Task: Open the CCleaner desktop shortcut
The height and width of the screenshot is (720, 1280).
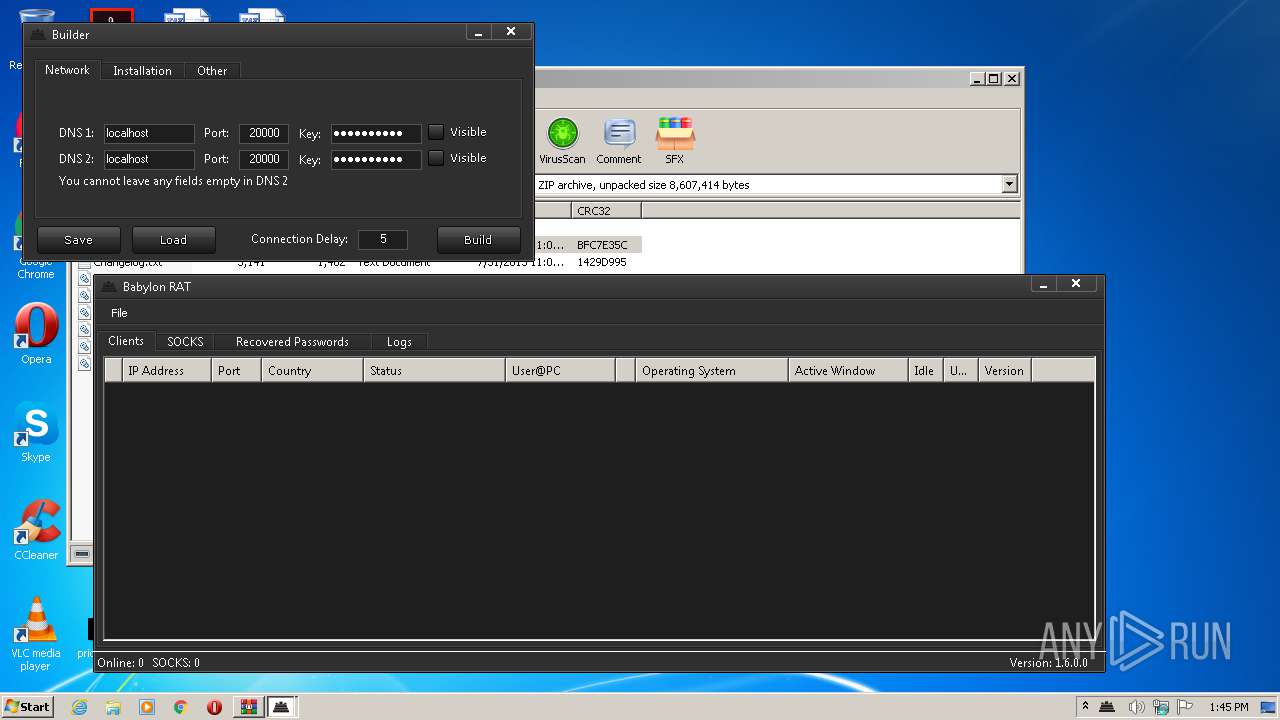Action: (36, 530)
